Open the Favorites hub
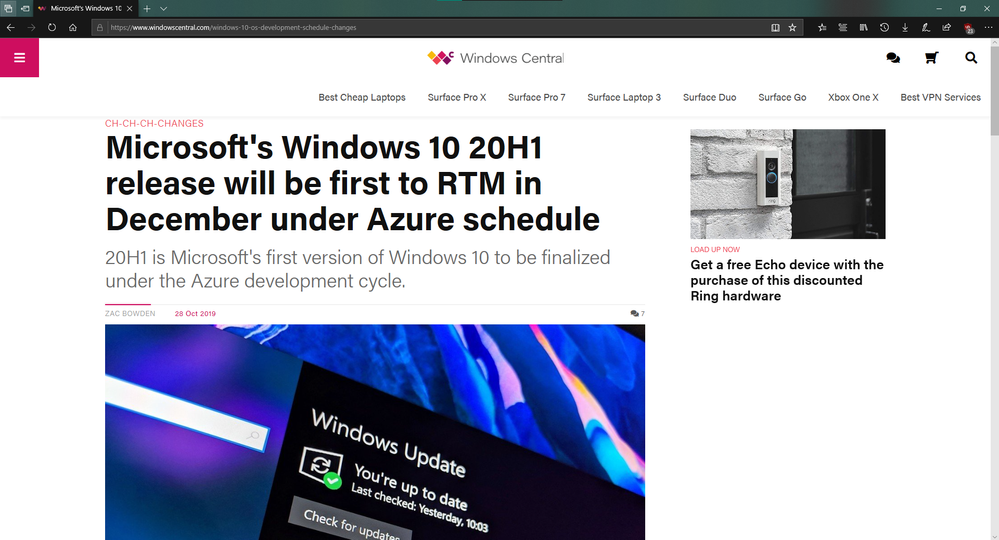 822,27
